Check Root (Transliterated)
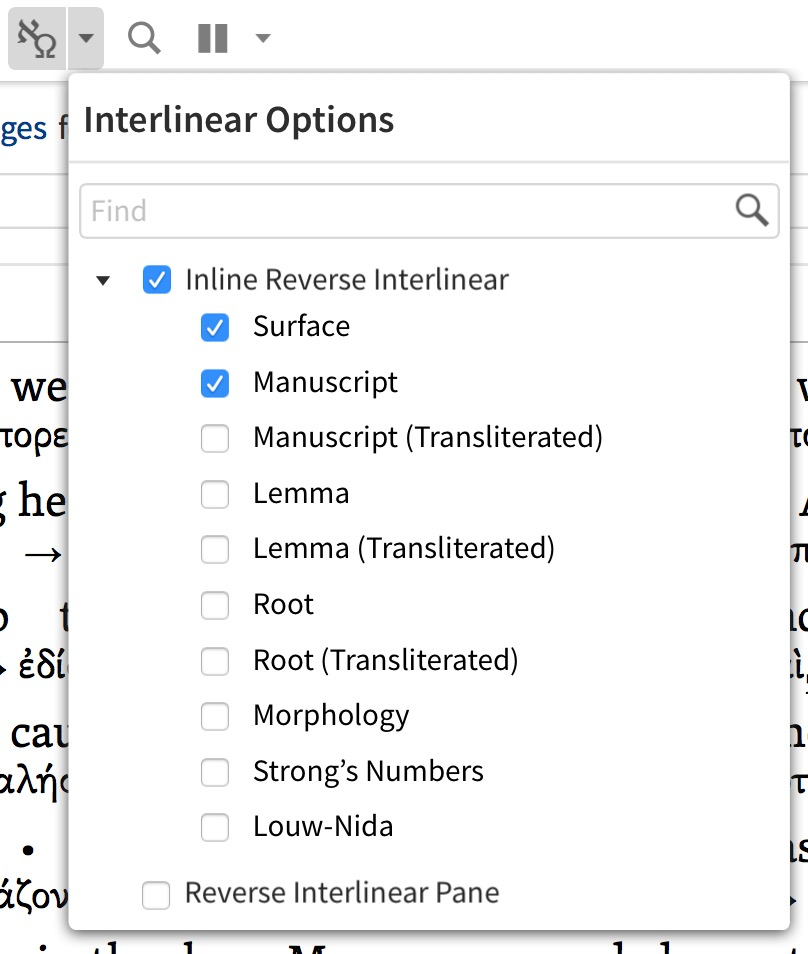This screenshot has height=954, width=808. (214, 660)
